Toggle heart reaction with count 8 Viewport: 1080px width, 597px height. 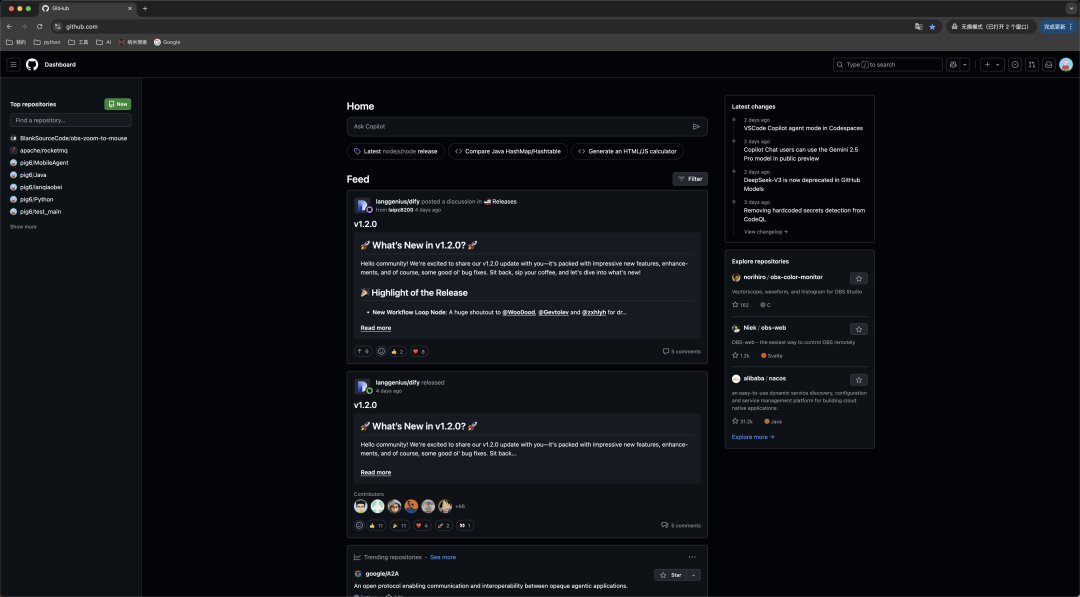tap(419, 352)
